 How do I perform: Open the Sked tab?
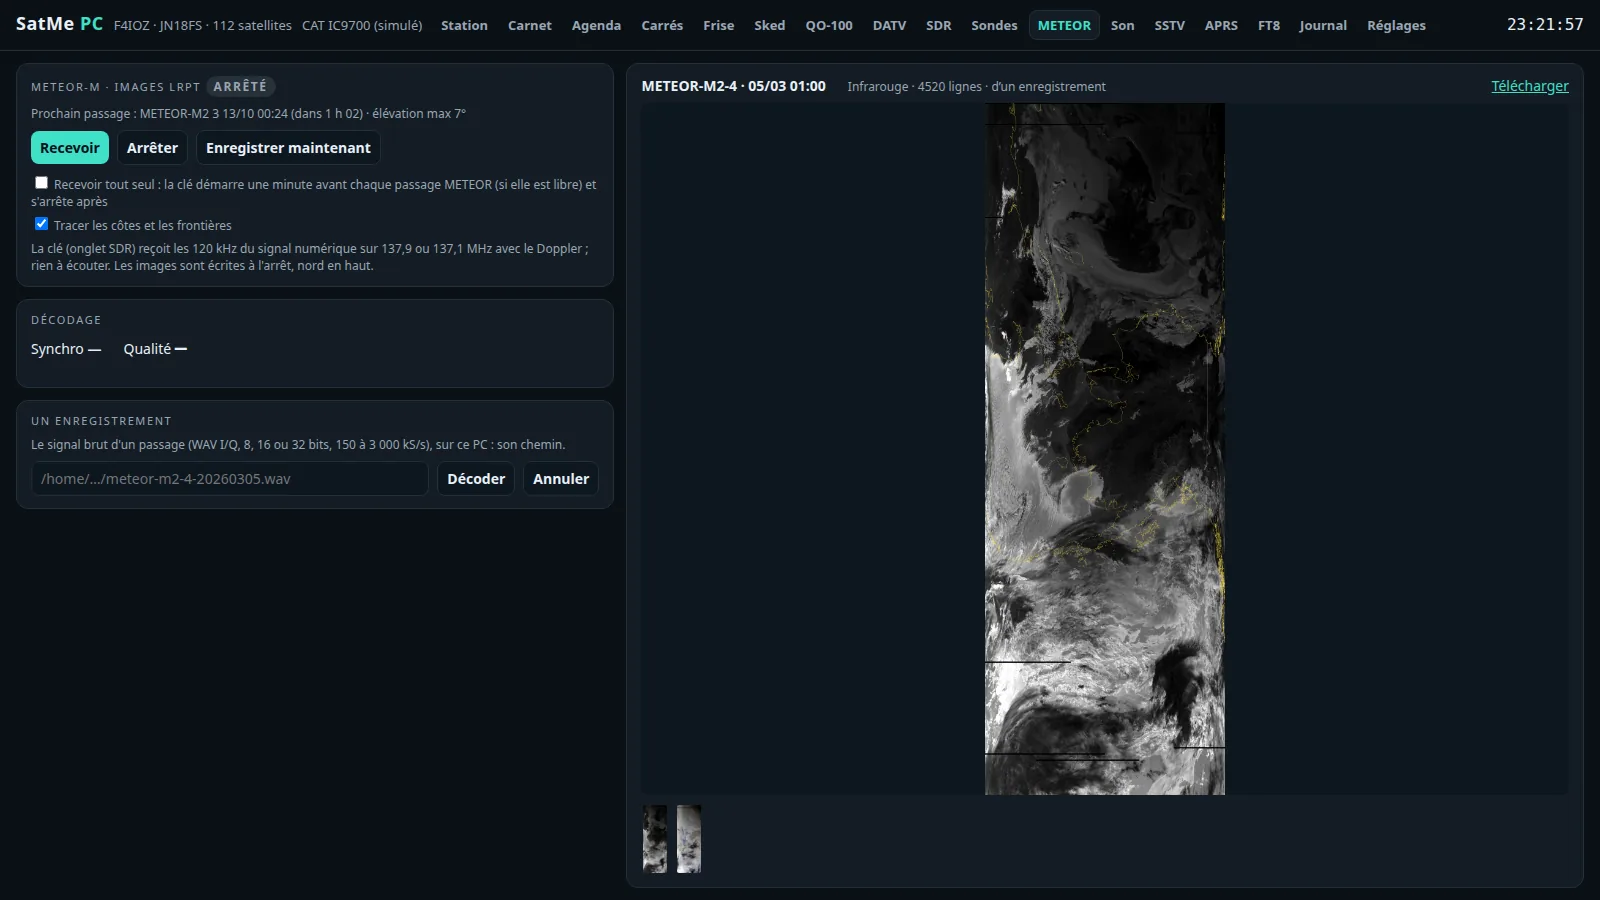(769, 25)
